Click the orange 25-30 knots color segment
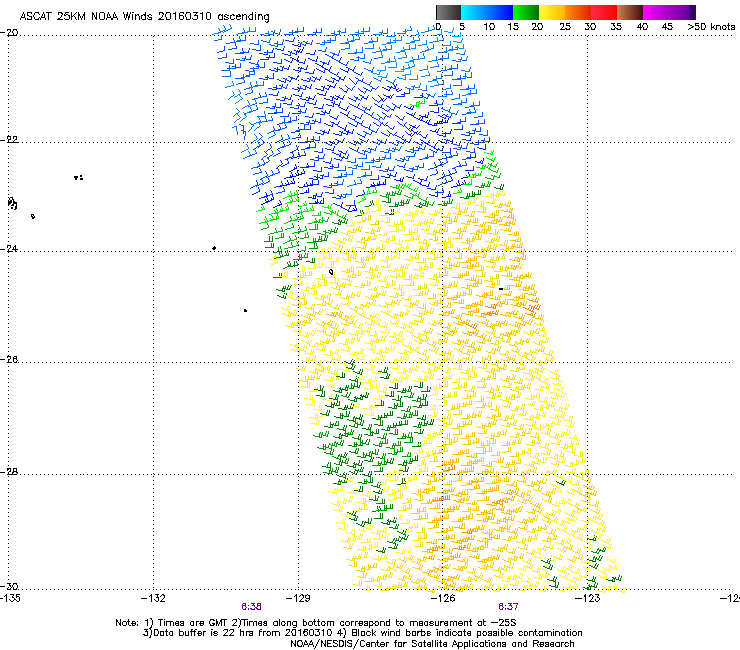This screenshot has height=650, width=740. coord(578,12)
